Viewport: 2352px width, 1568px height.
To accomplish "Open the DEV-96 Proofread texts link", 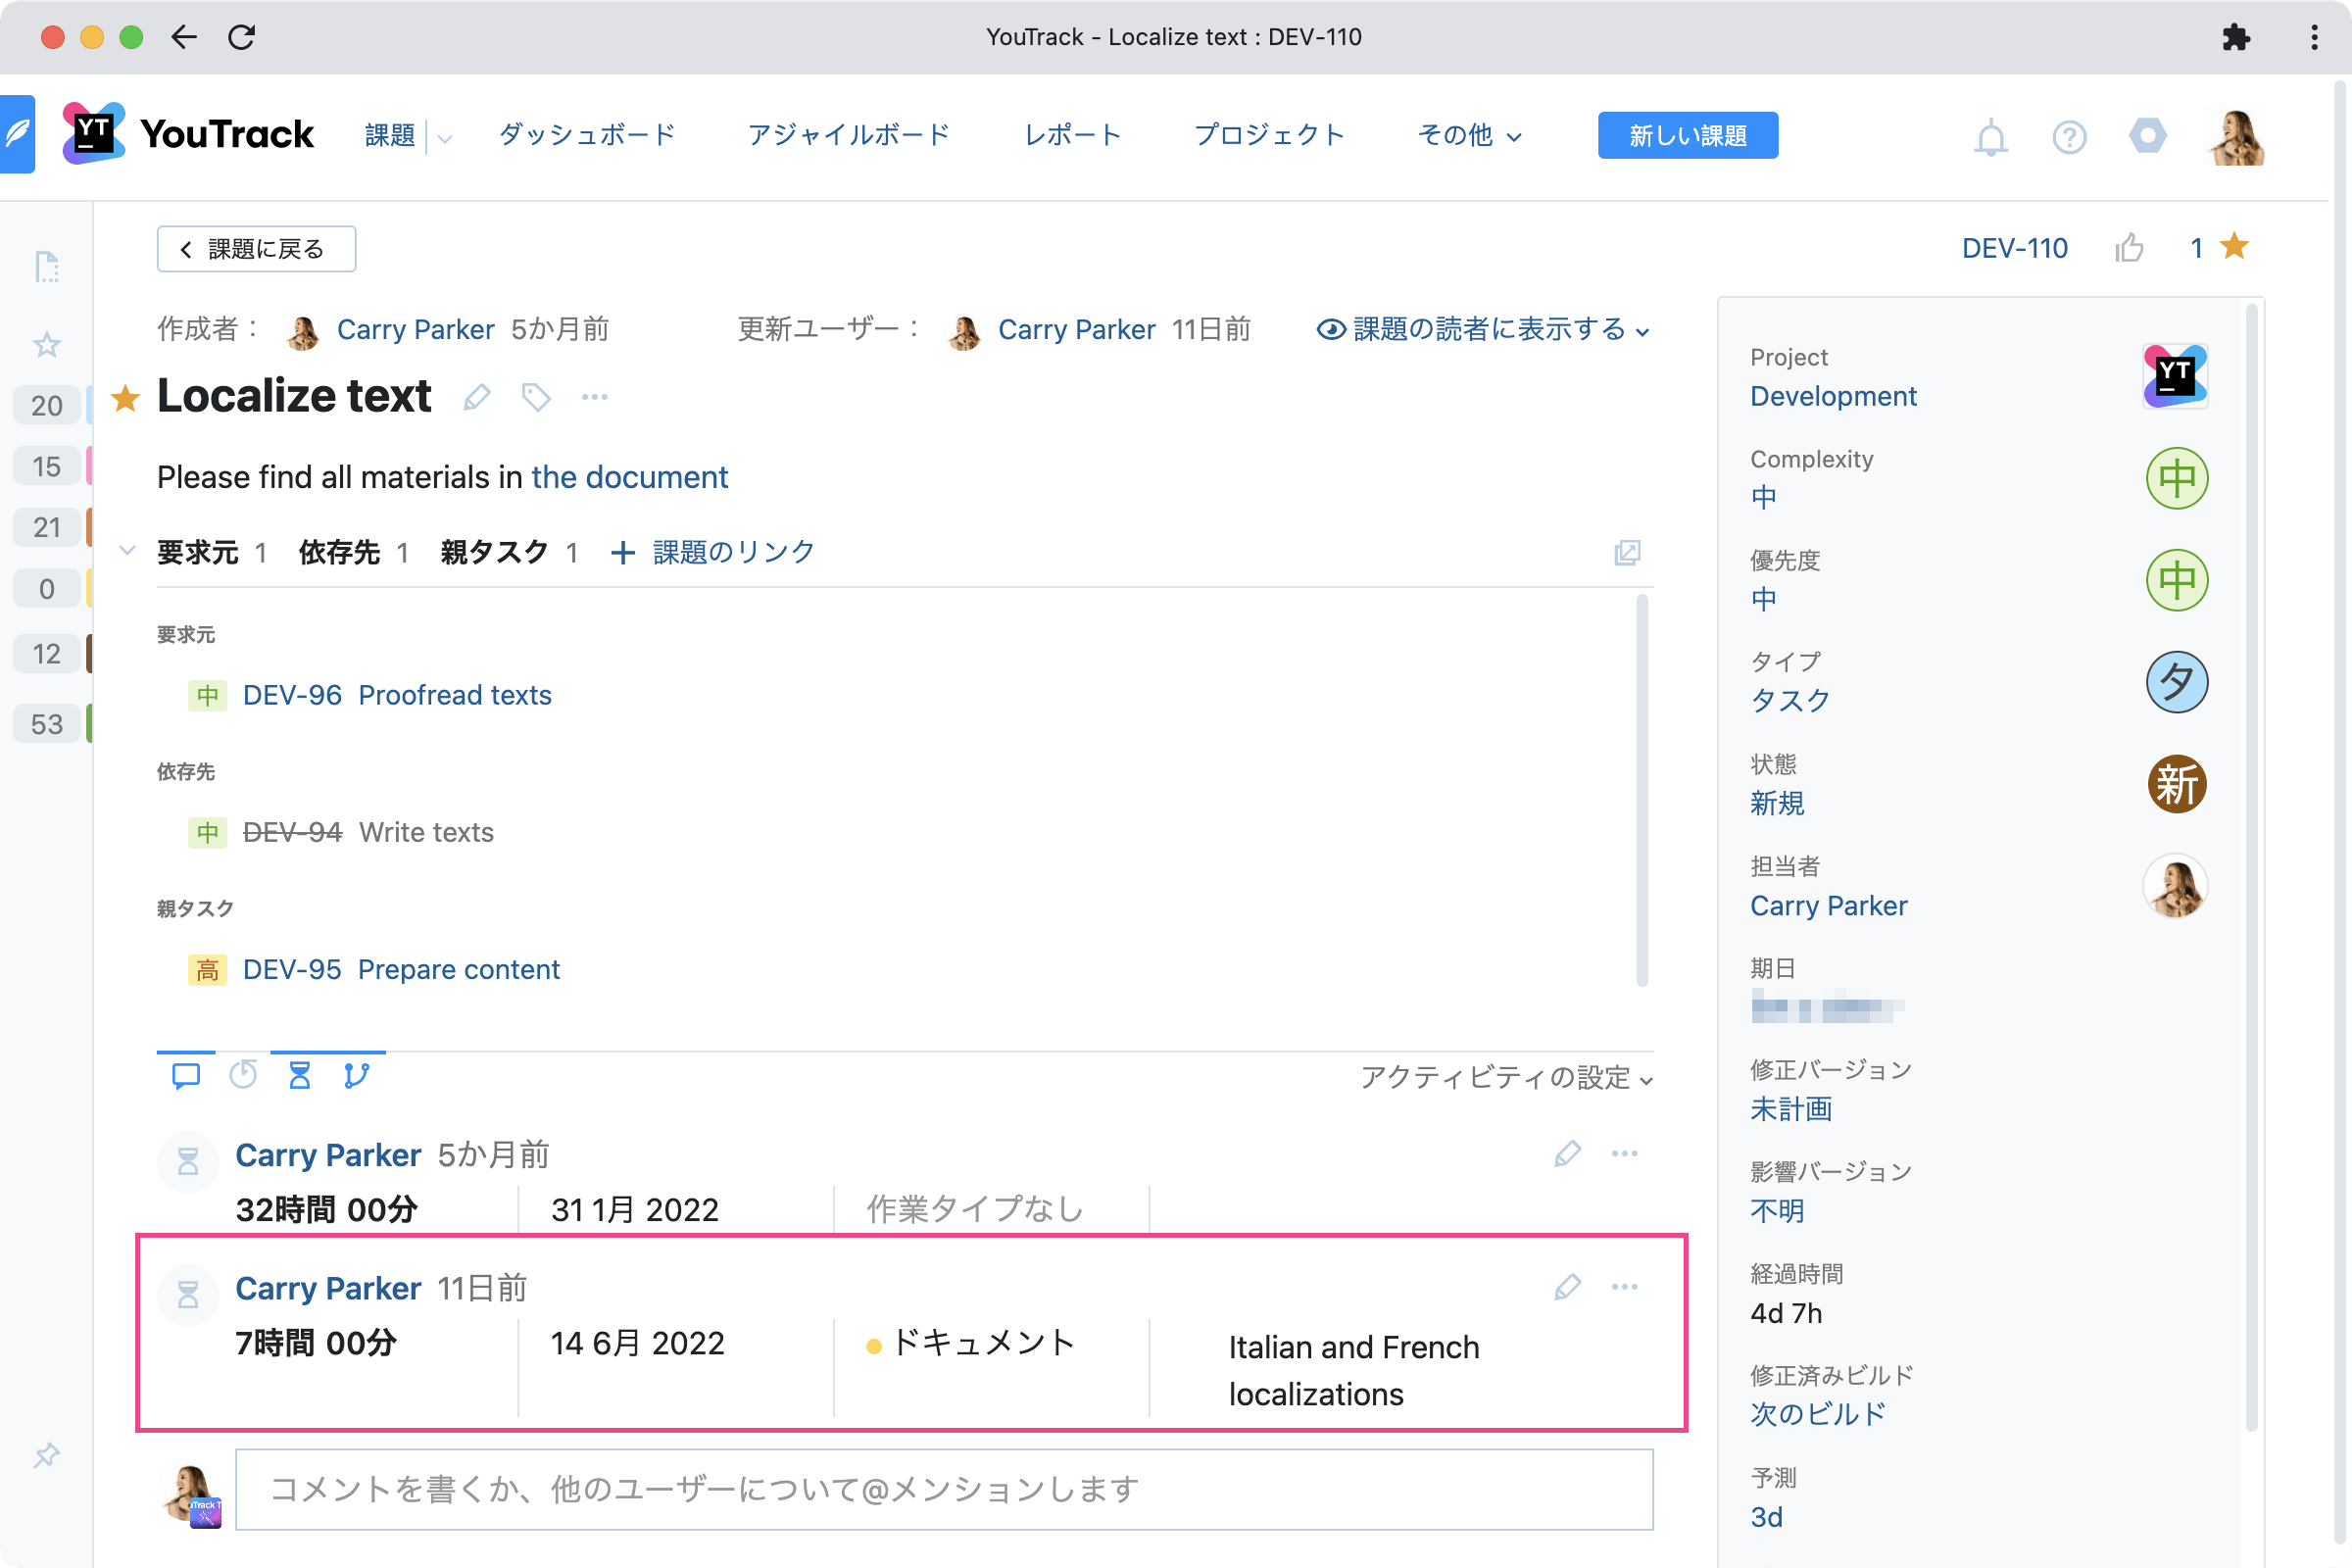I will tap(397, 695).
